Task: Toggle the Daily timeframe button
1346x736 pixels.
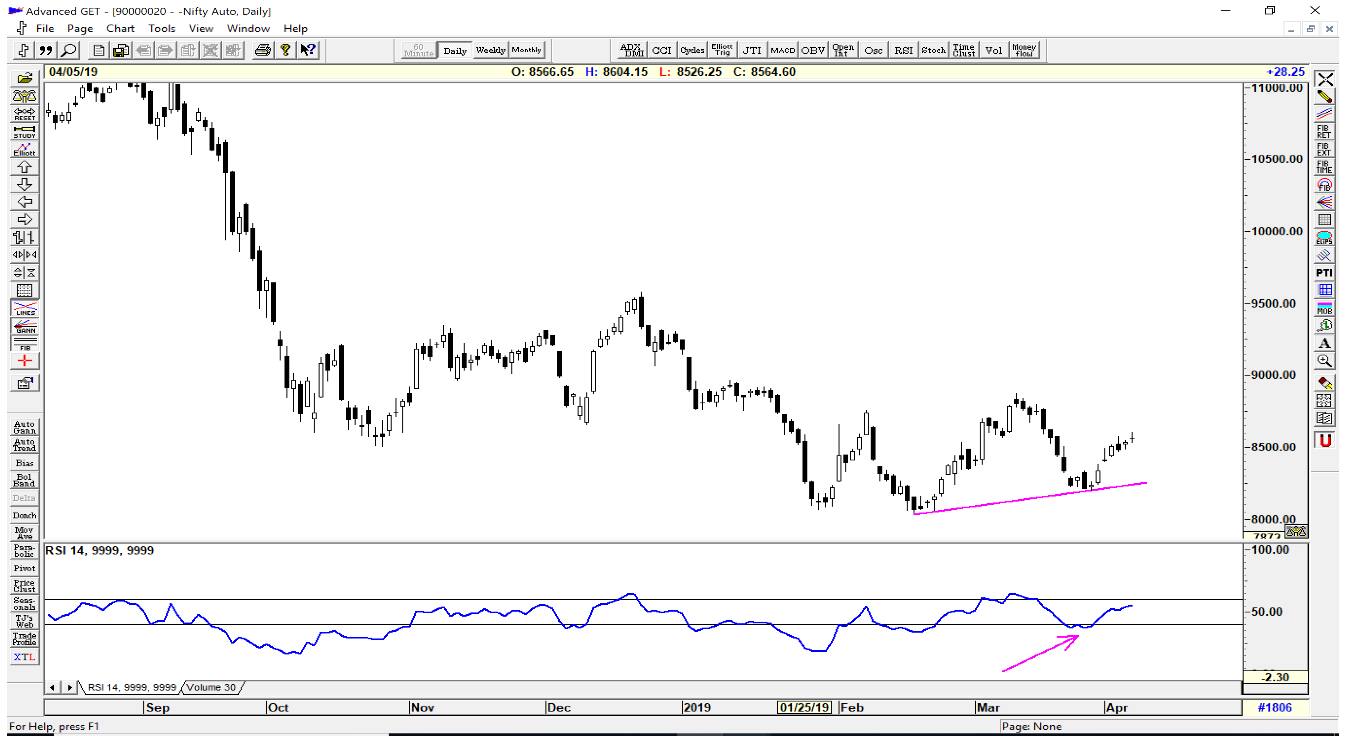Action: [x=455, y=50]
